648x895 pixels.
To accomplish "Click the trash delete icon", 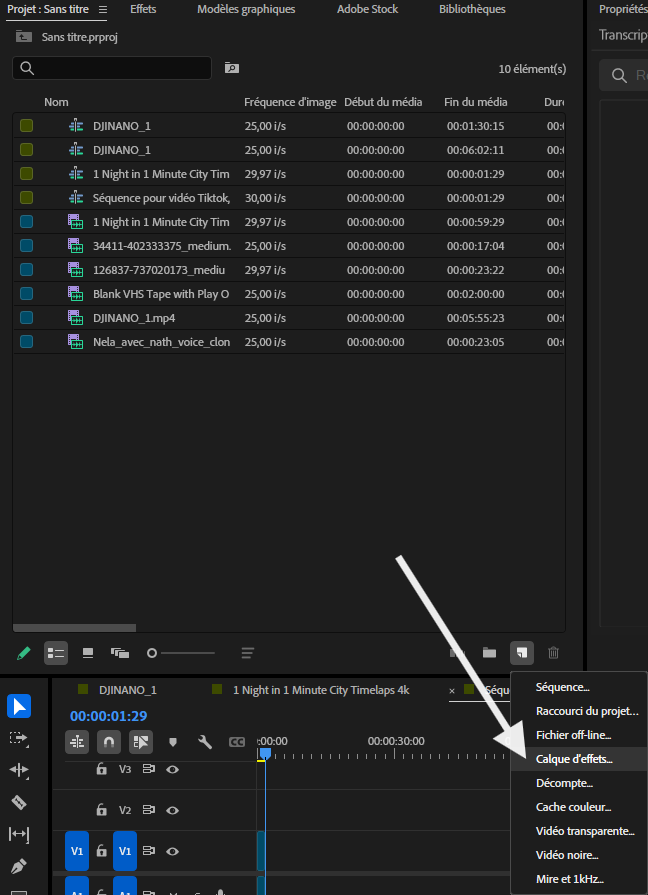I will [553, 652].
